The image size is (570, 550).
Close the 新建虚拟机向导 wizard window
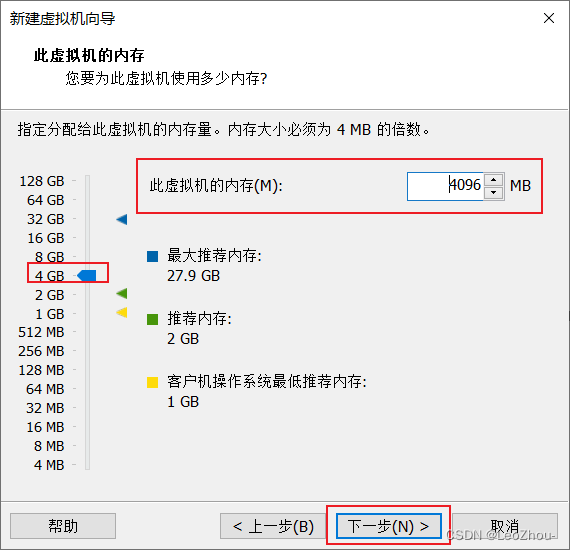tap(549, 18)
